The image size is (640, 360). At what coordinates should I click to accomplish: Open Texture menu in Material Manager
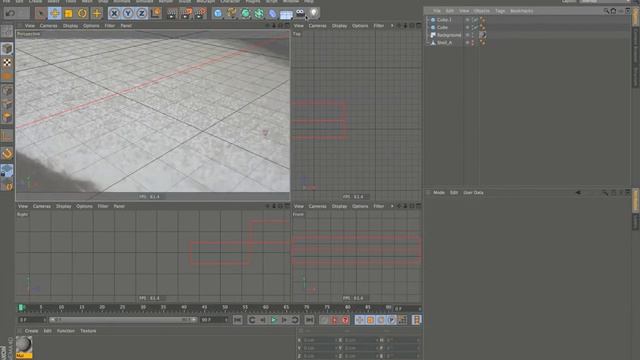(x=88, y=331)
